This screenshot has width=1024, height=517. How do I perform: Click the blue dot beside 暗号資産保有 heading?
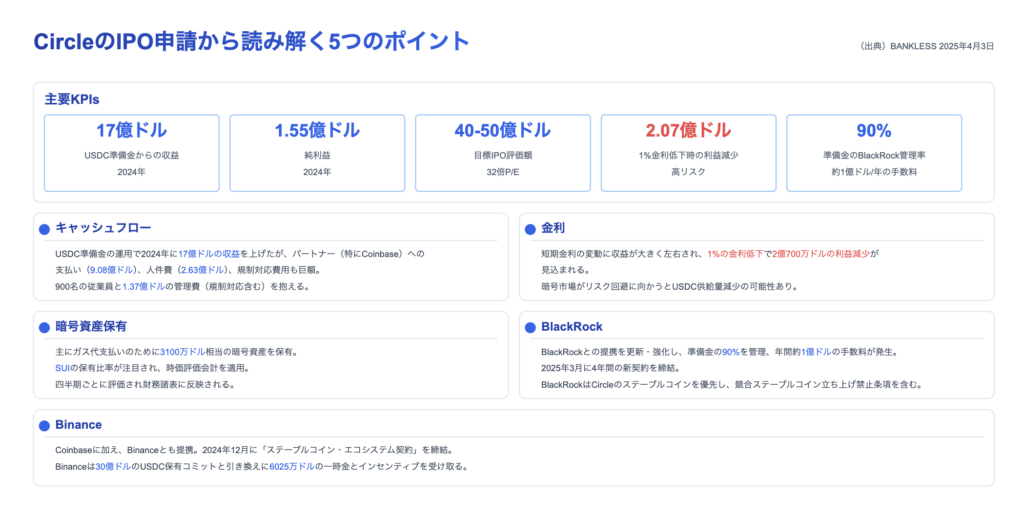coord(44,327)
